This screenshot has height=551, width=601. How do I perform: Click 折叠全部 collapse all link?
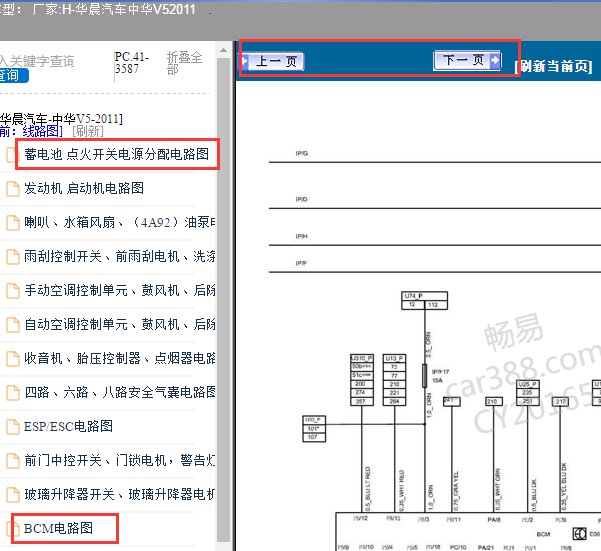coord(184,62)
